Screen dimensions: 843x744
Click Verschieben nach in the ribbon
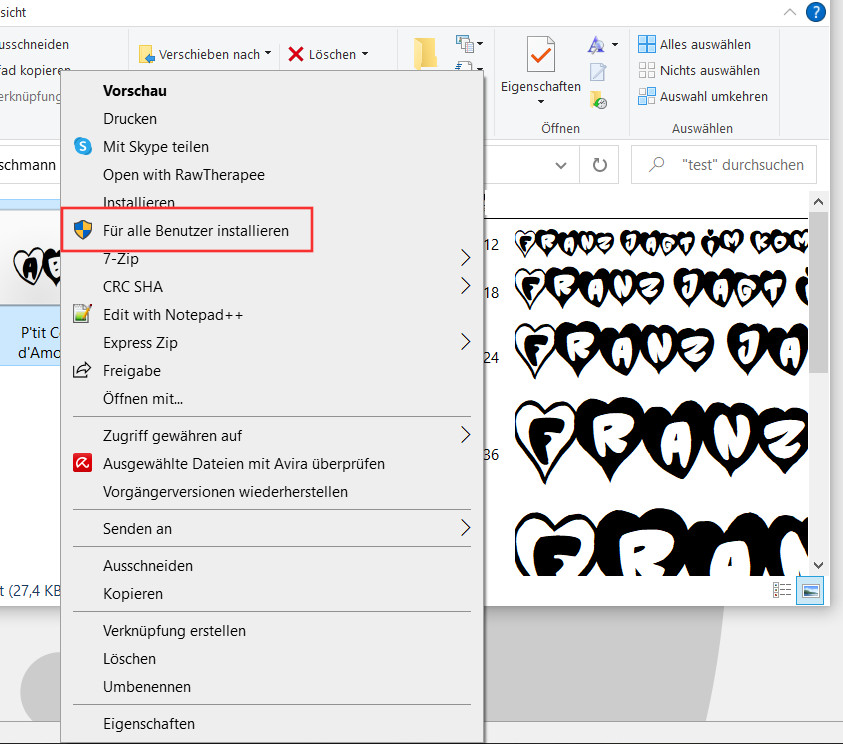point(205,54)
